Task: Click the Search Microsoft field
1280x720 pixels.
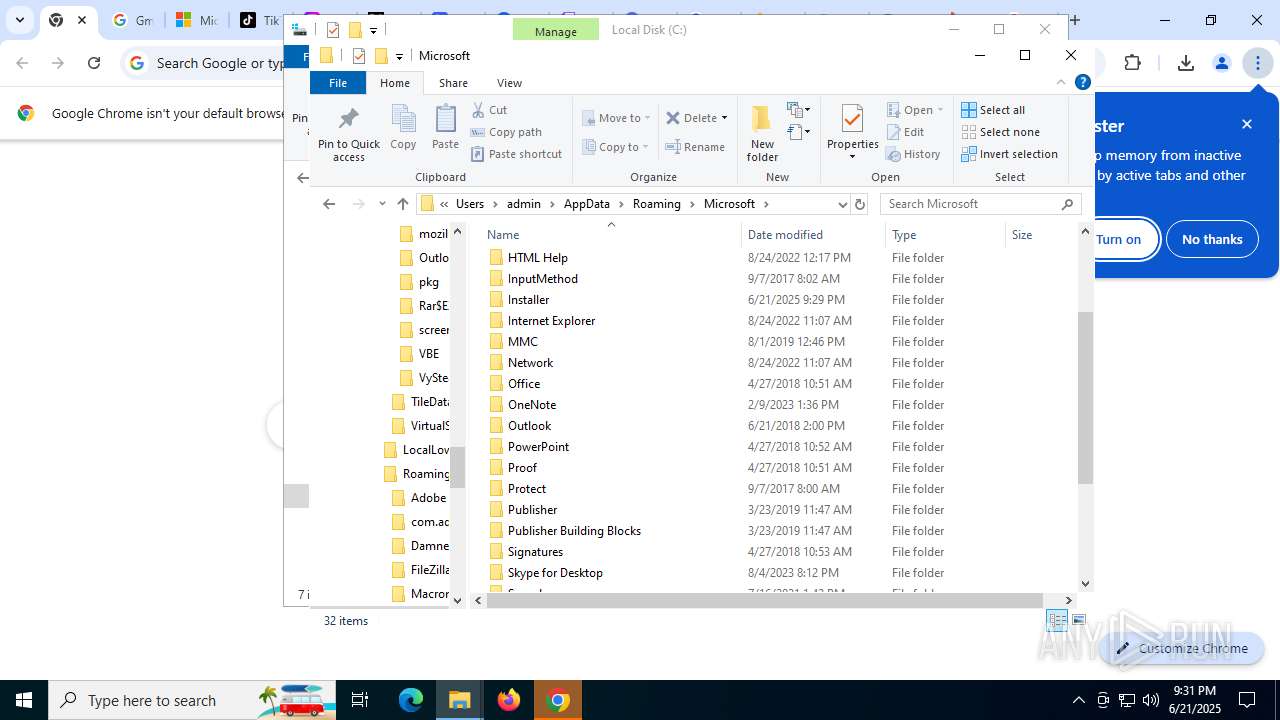Action: 980,204
